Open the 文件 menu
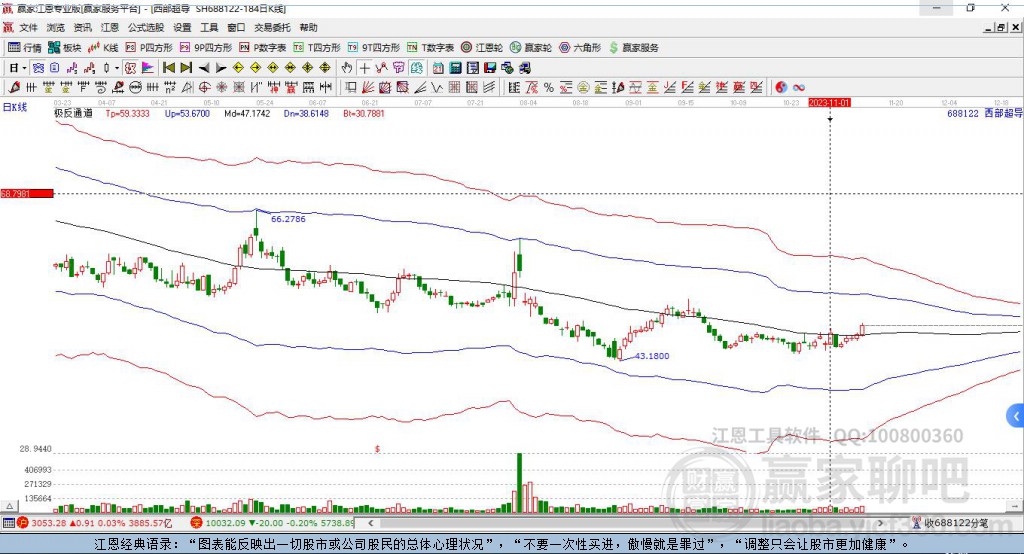 coord(28,27)
